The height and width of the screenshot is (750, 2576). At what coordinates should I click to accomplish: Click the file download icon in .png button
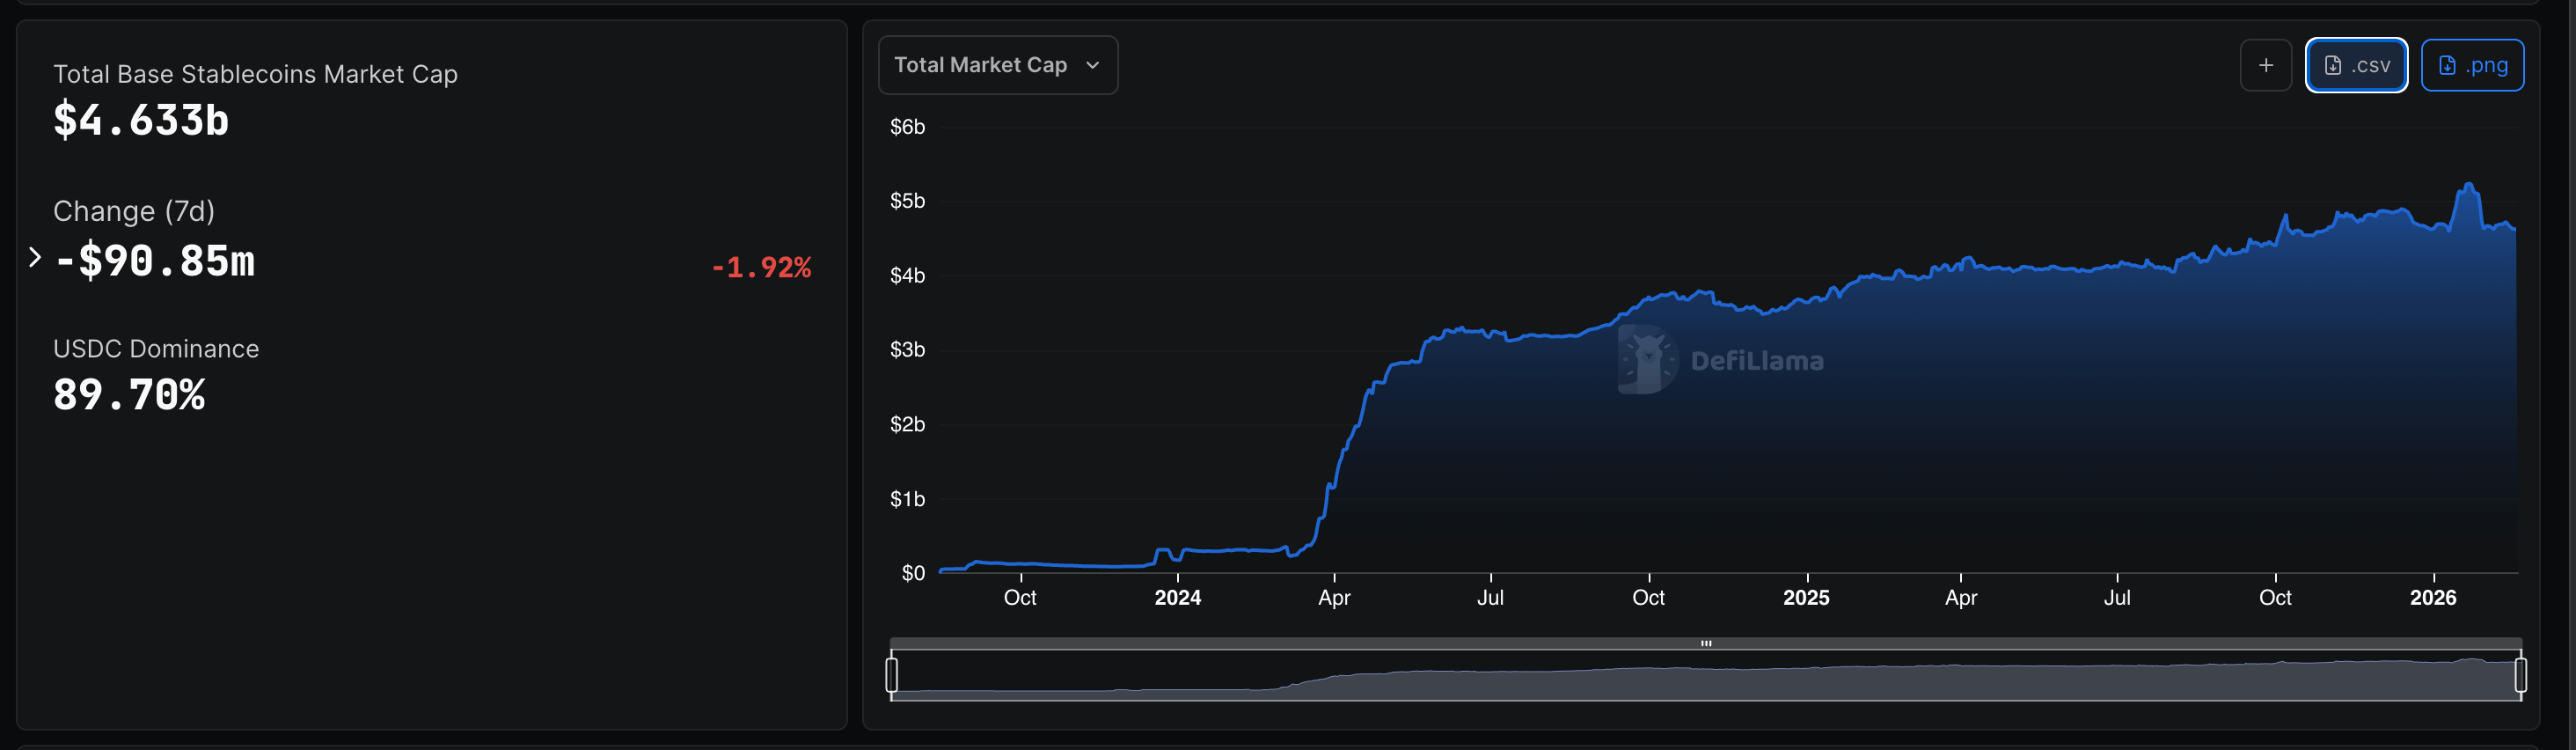pyautogui.click(x=2446, y=65)
